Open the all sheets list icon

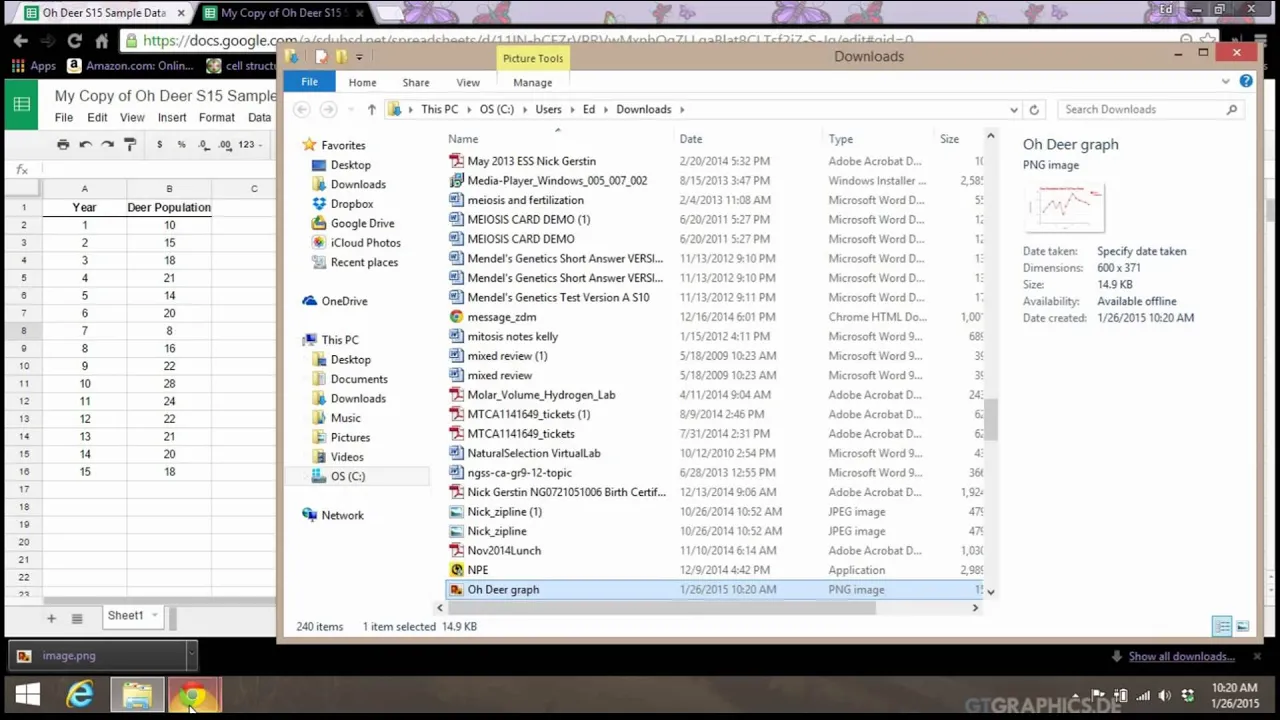[77, 618]
